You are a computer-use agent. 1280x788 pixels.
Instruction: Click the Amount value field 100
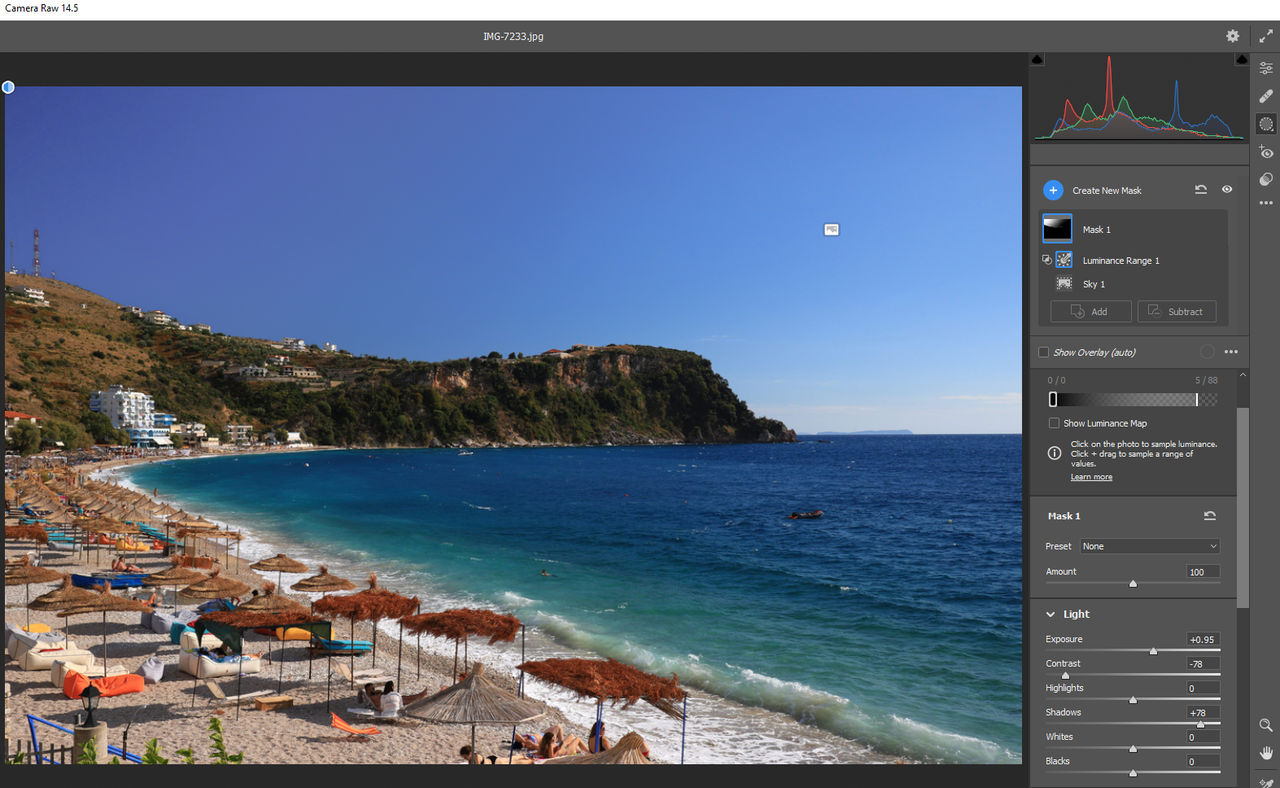pos(1203,571)
